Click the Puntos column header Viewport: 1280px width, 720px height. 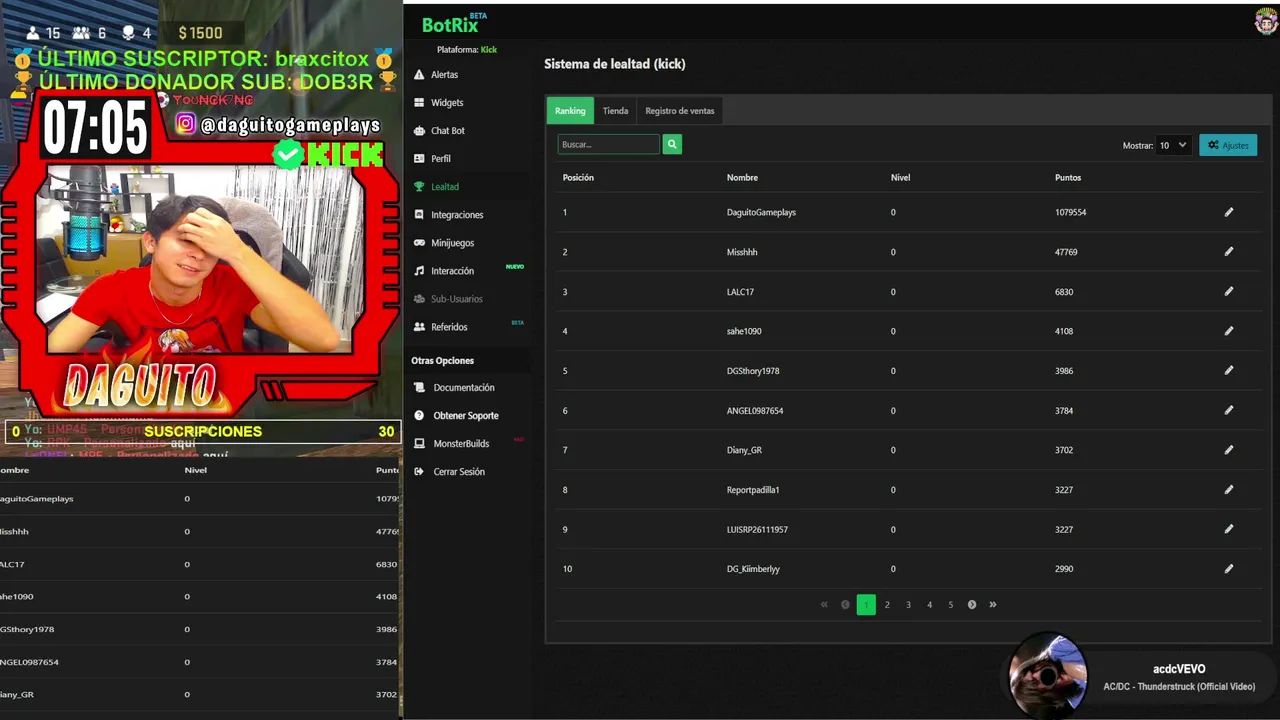coord(1068,178)
